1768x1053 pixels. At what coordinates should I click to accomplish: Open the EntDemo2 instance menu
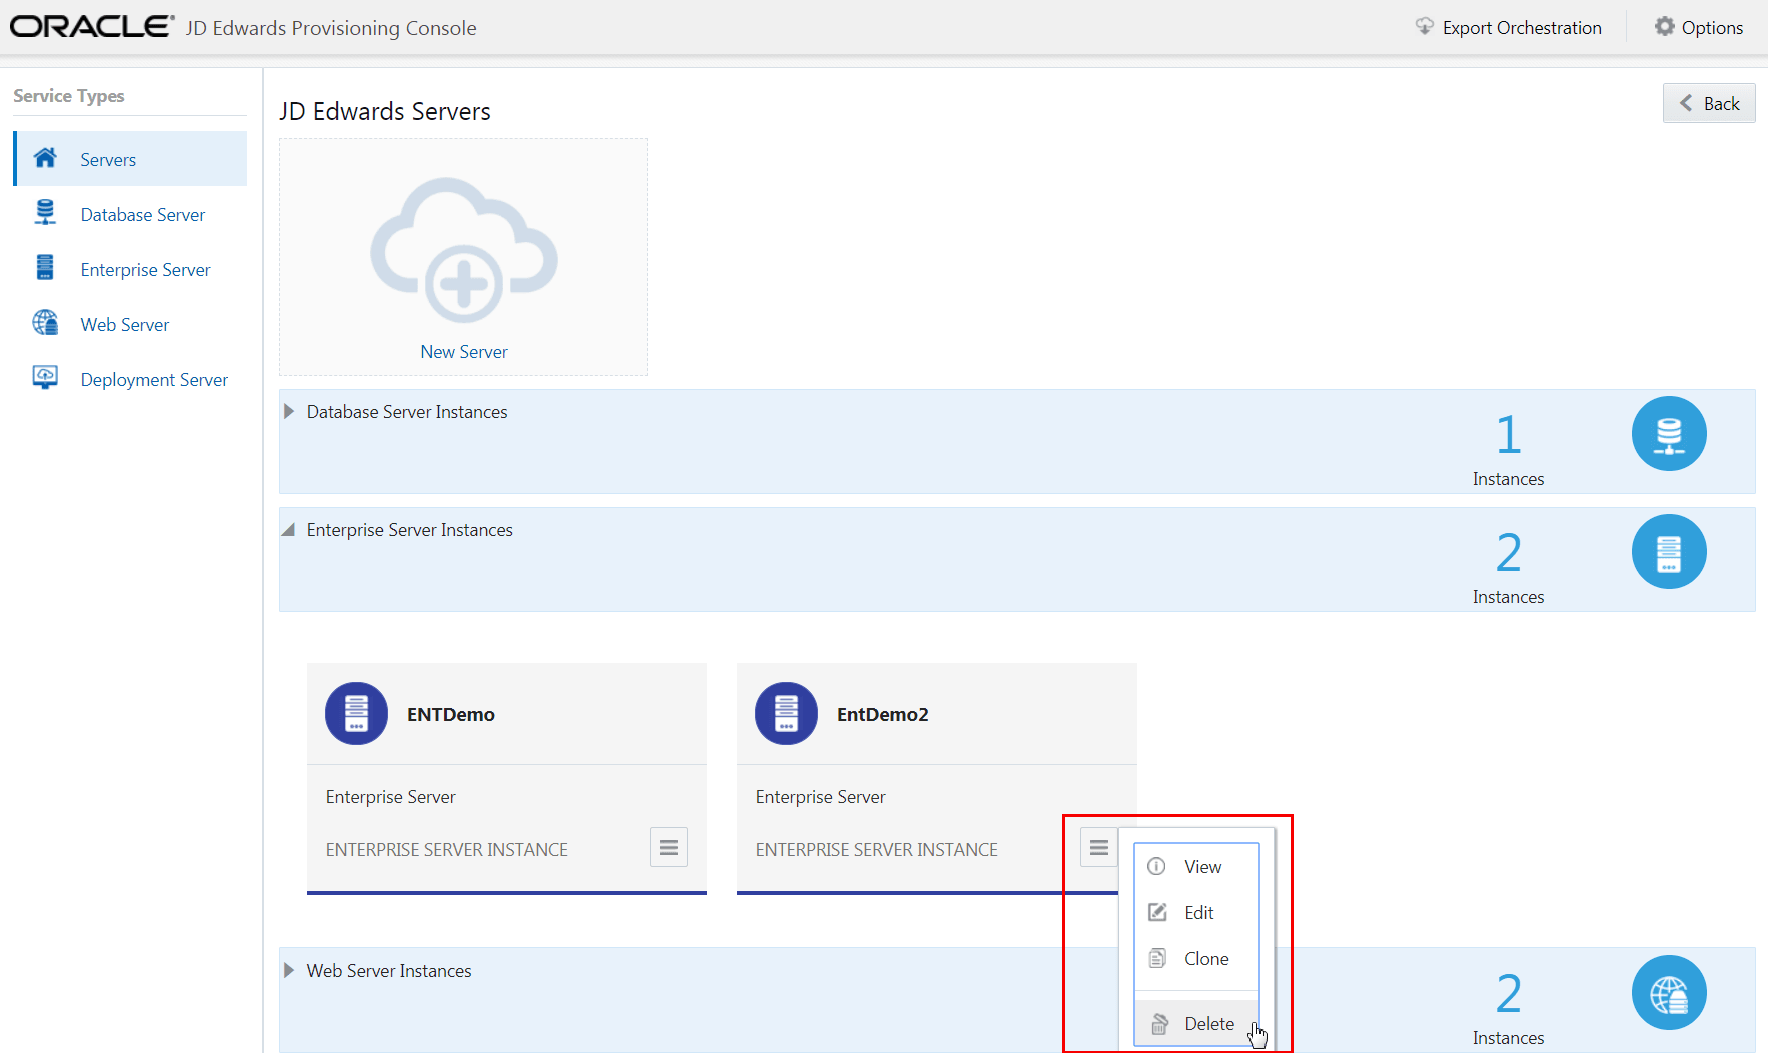[x=1098, y=847]
